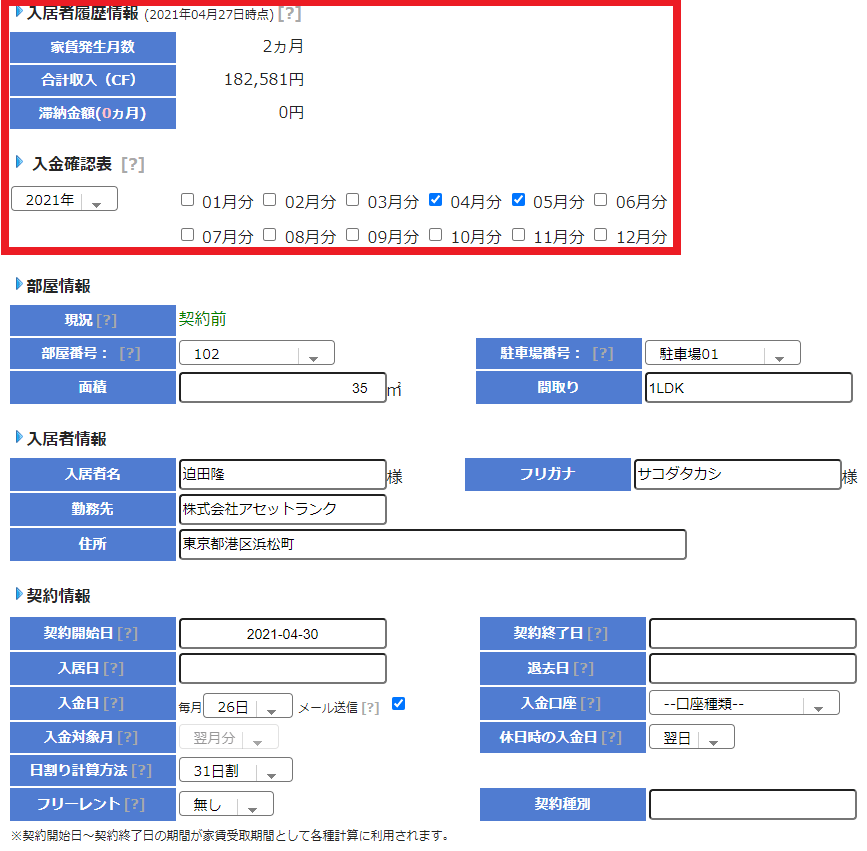The height and width of the screenshot is (851, 867).
Task: Click the 住所 address input field
Action: [430, 544]
